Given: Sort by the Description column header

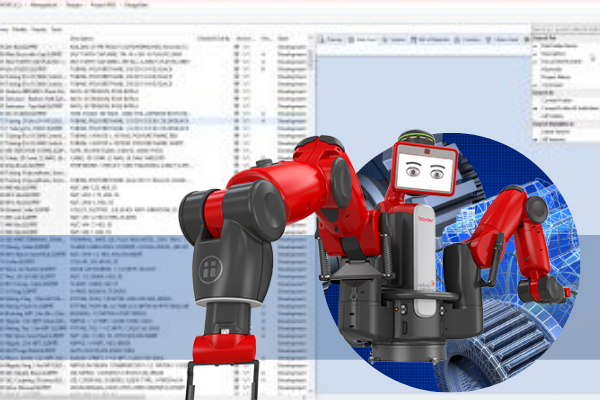Looking at the screenshot, I should [x=82, y=38].
